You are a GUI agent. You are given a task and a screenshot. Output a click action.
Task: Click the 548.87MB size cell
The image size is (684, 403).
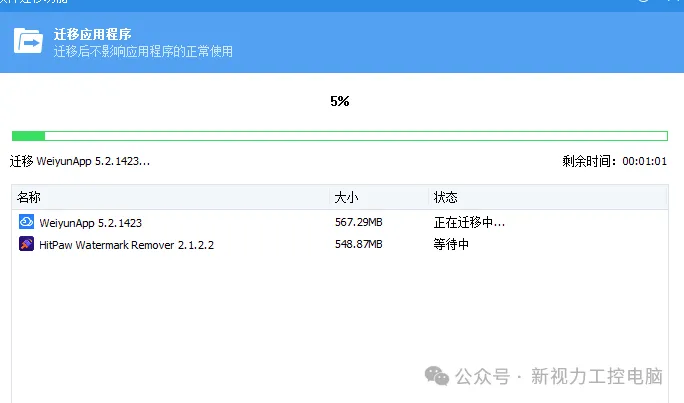coord(359,244)
